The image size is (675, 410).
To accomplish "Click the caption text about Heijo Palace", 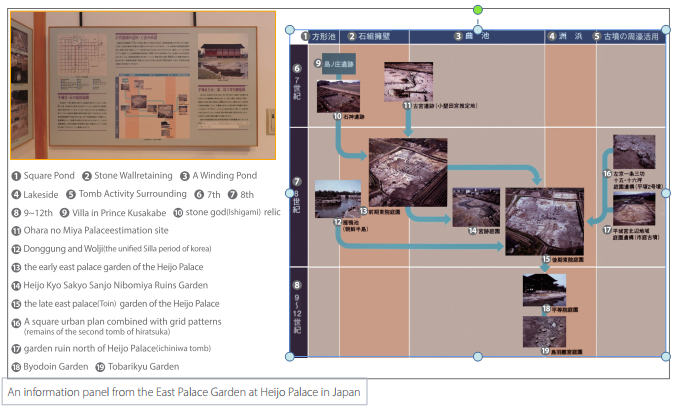I will [x=183, y=392].
